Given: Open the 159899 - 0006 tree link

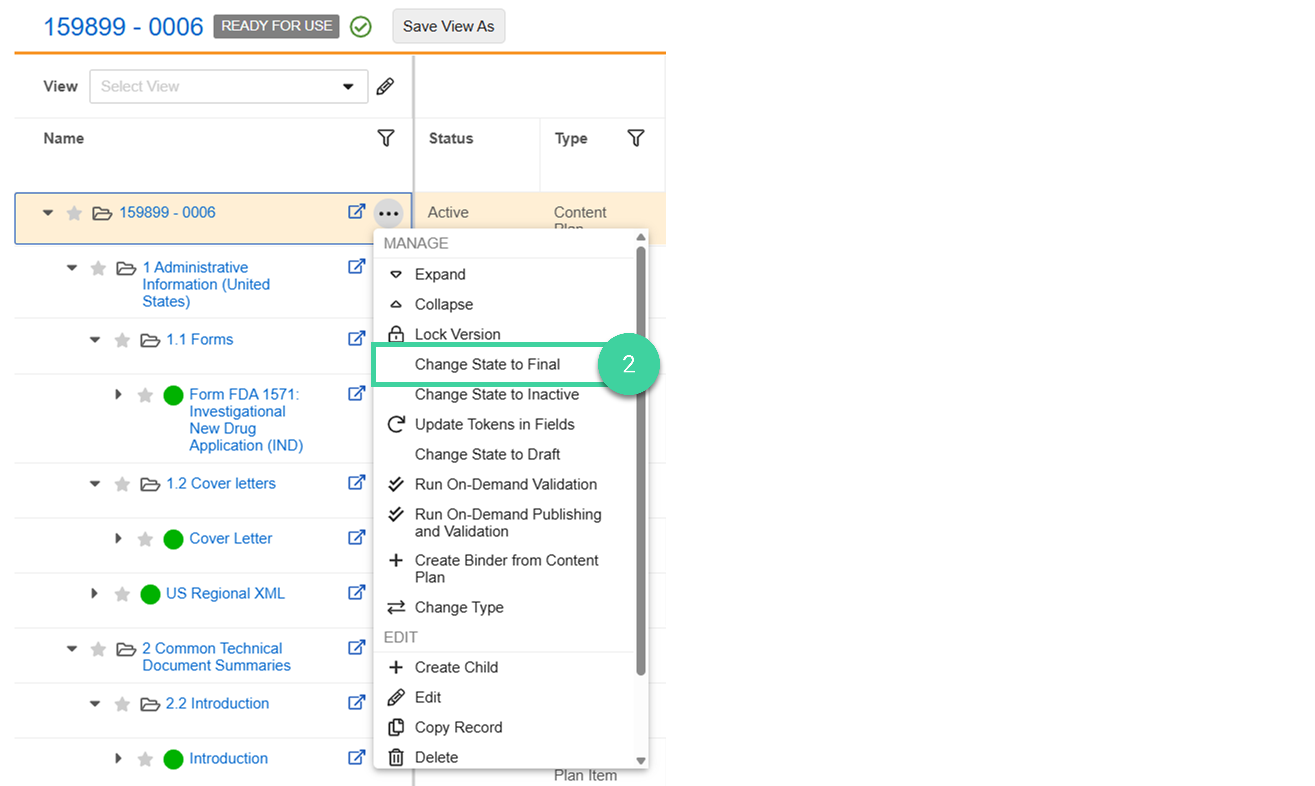Looking at the screenshot, I should pos(167,212).
